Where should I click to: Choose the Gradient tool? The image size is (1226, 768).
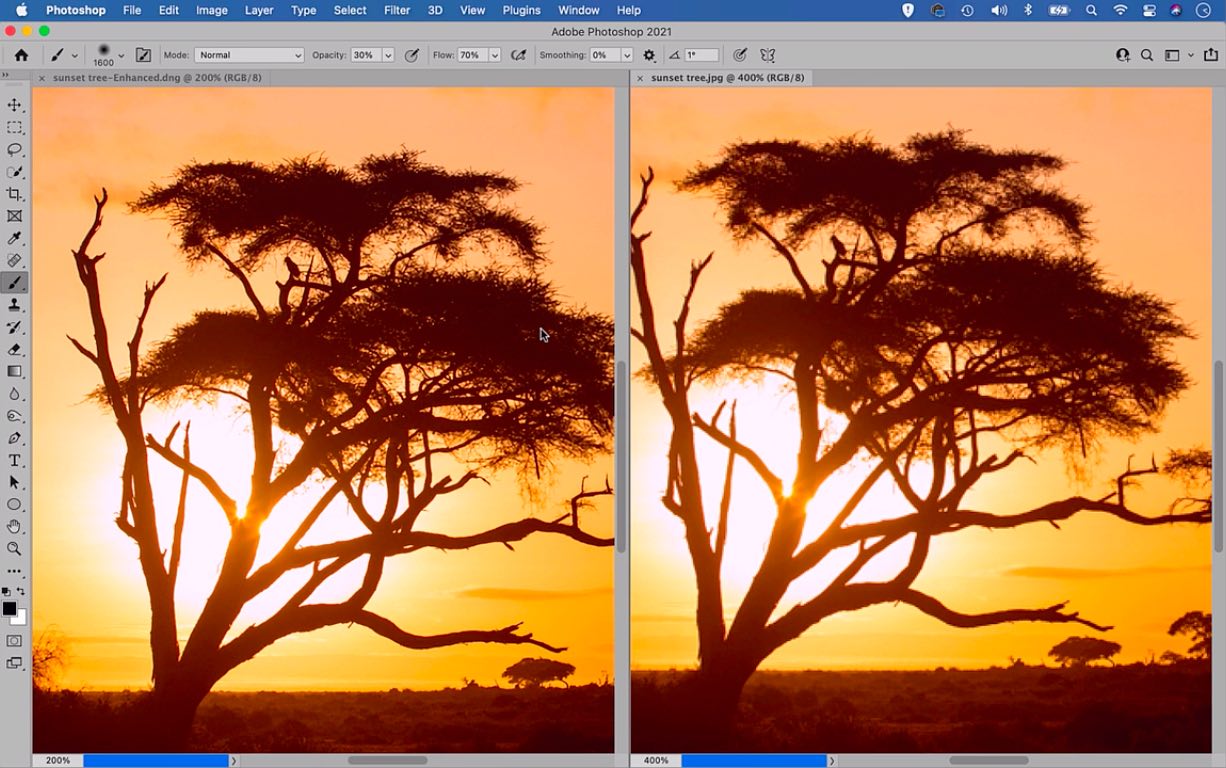click(x=14, y=371)
